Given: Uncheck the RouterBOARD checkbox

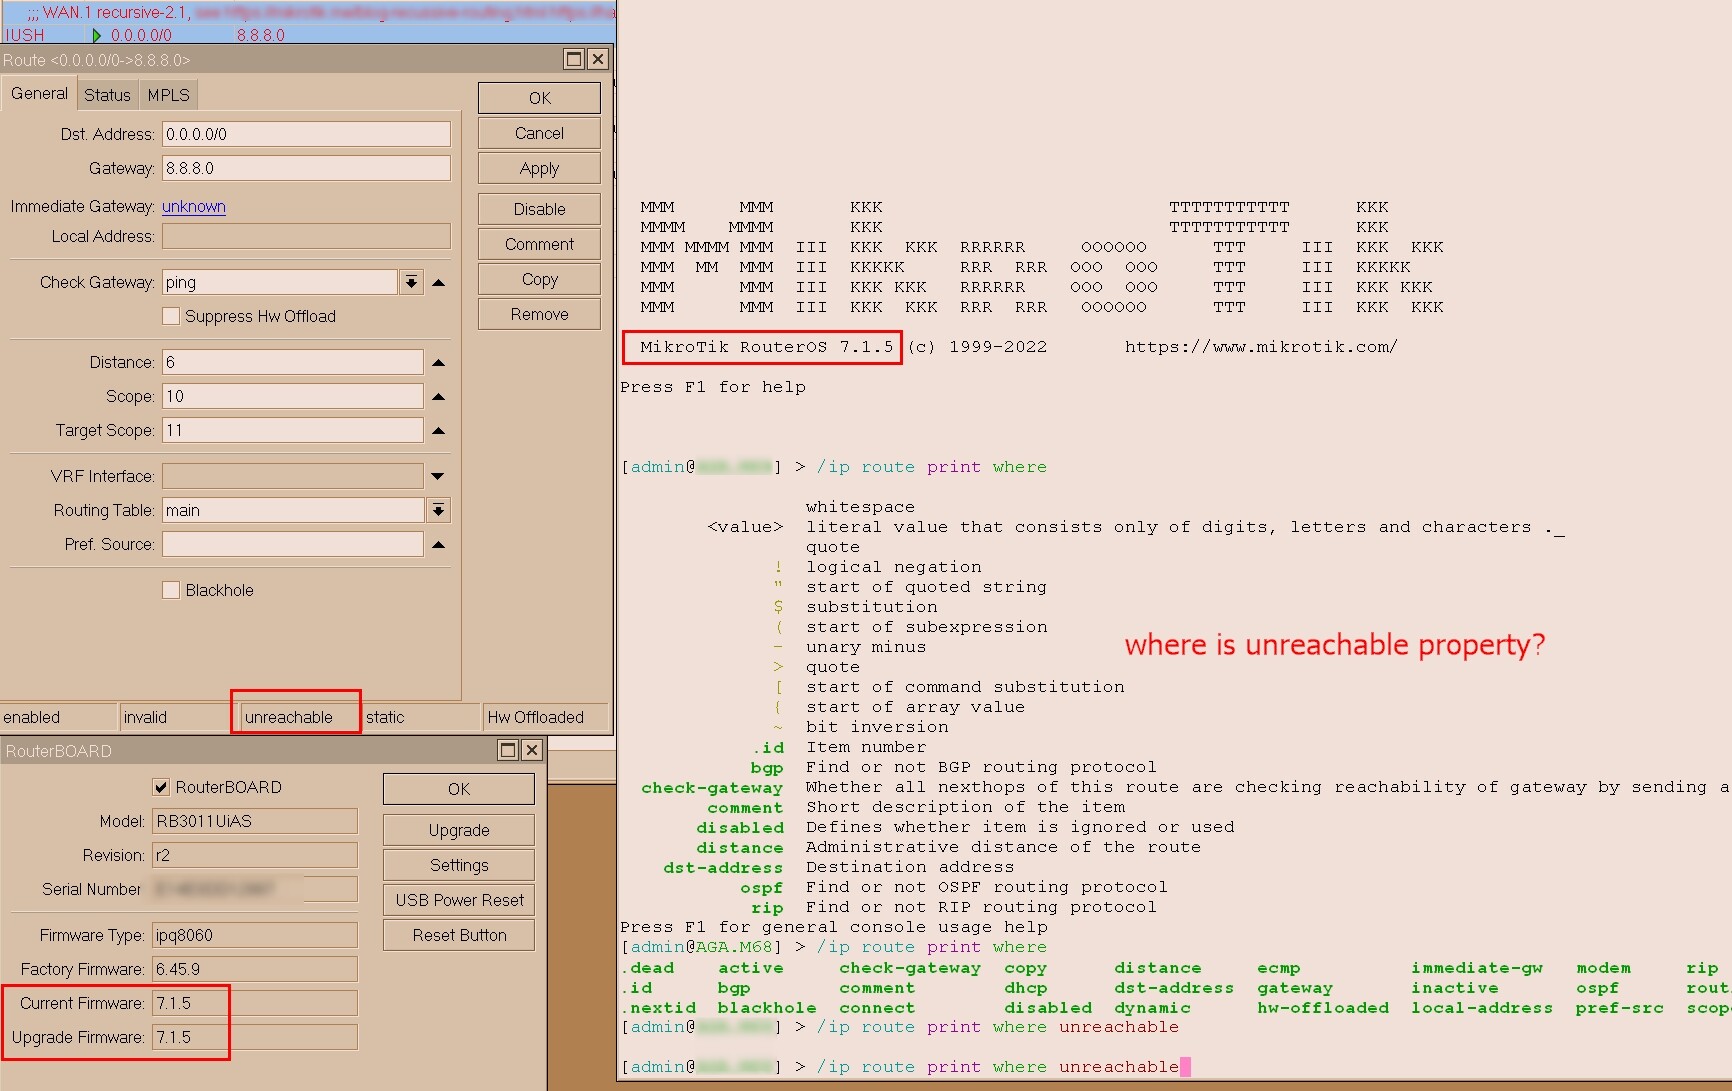Looking at the screenshot, I should (x=162, y=787).
